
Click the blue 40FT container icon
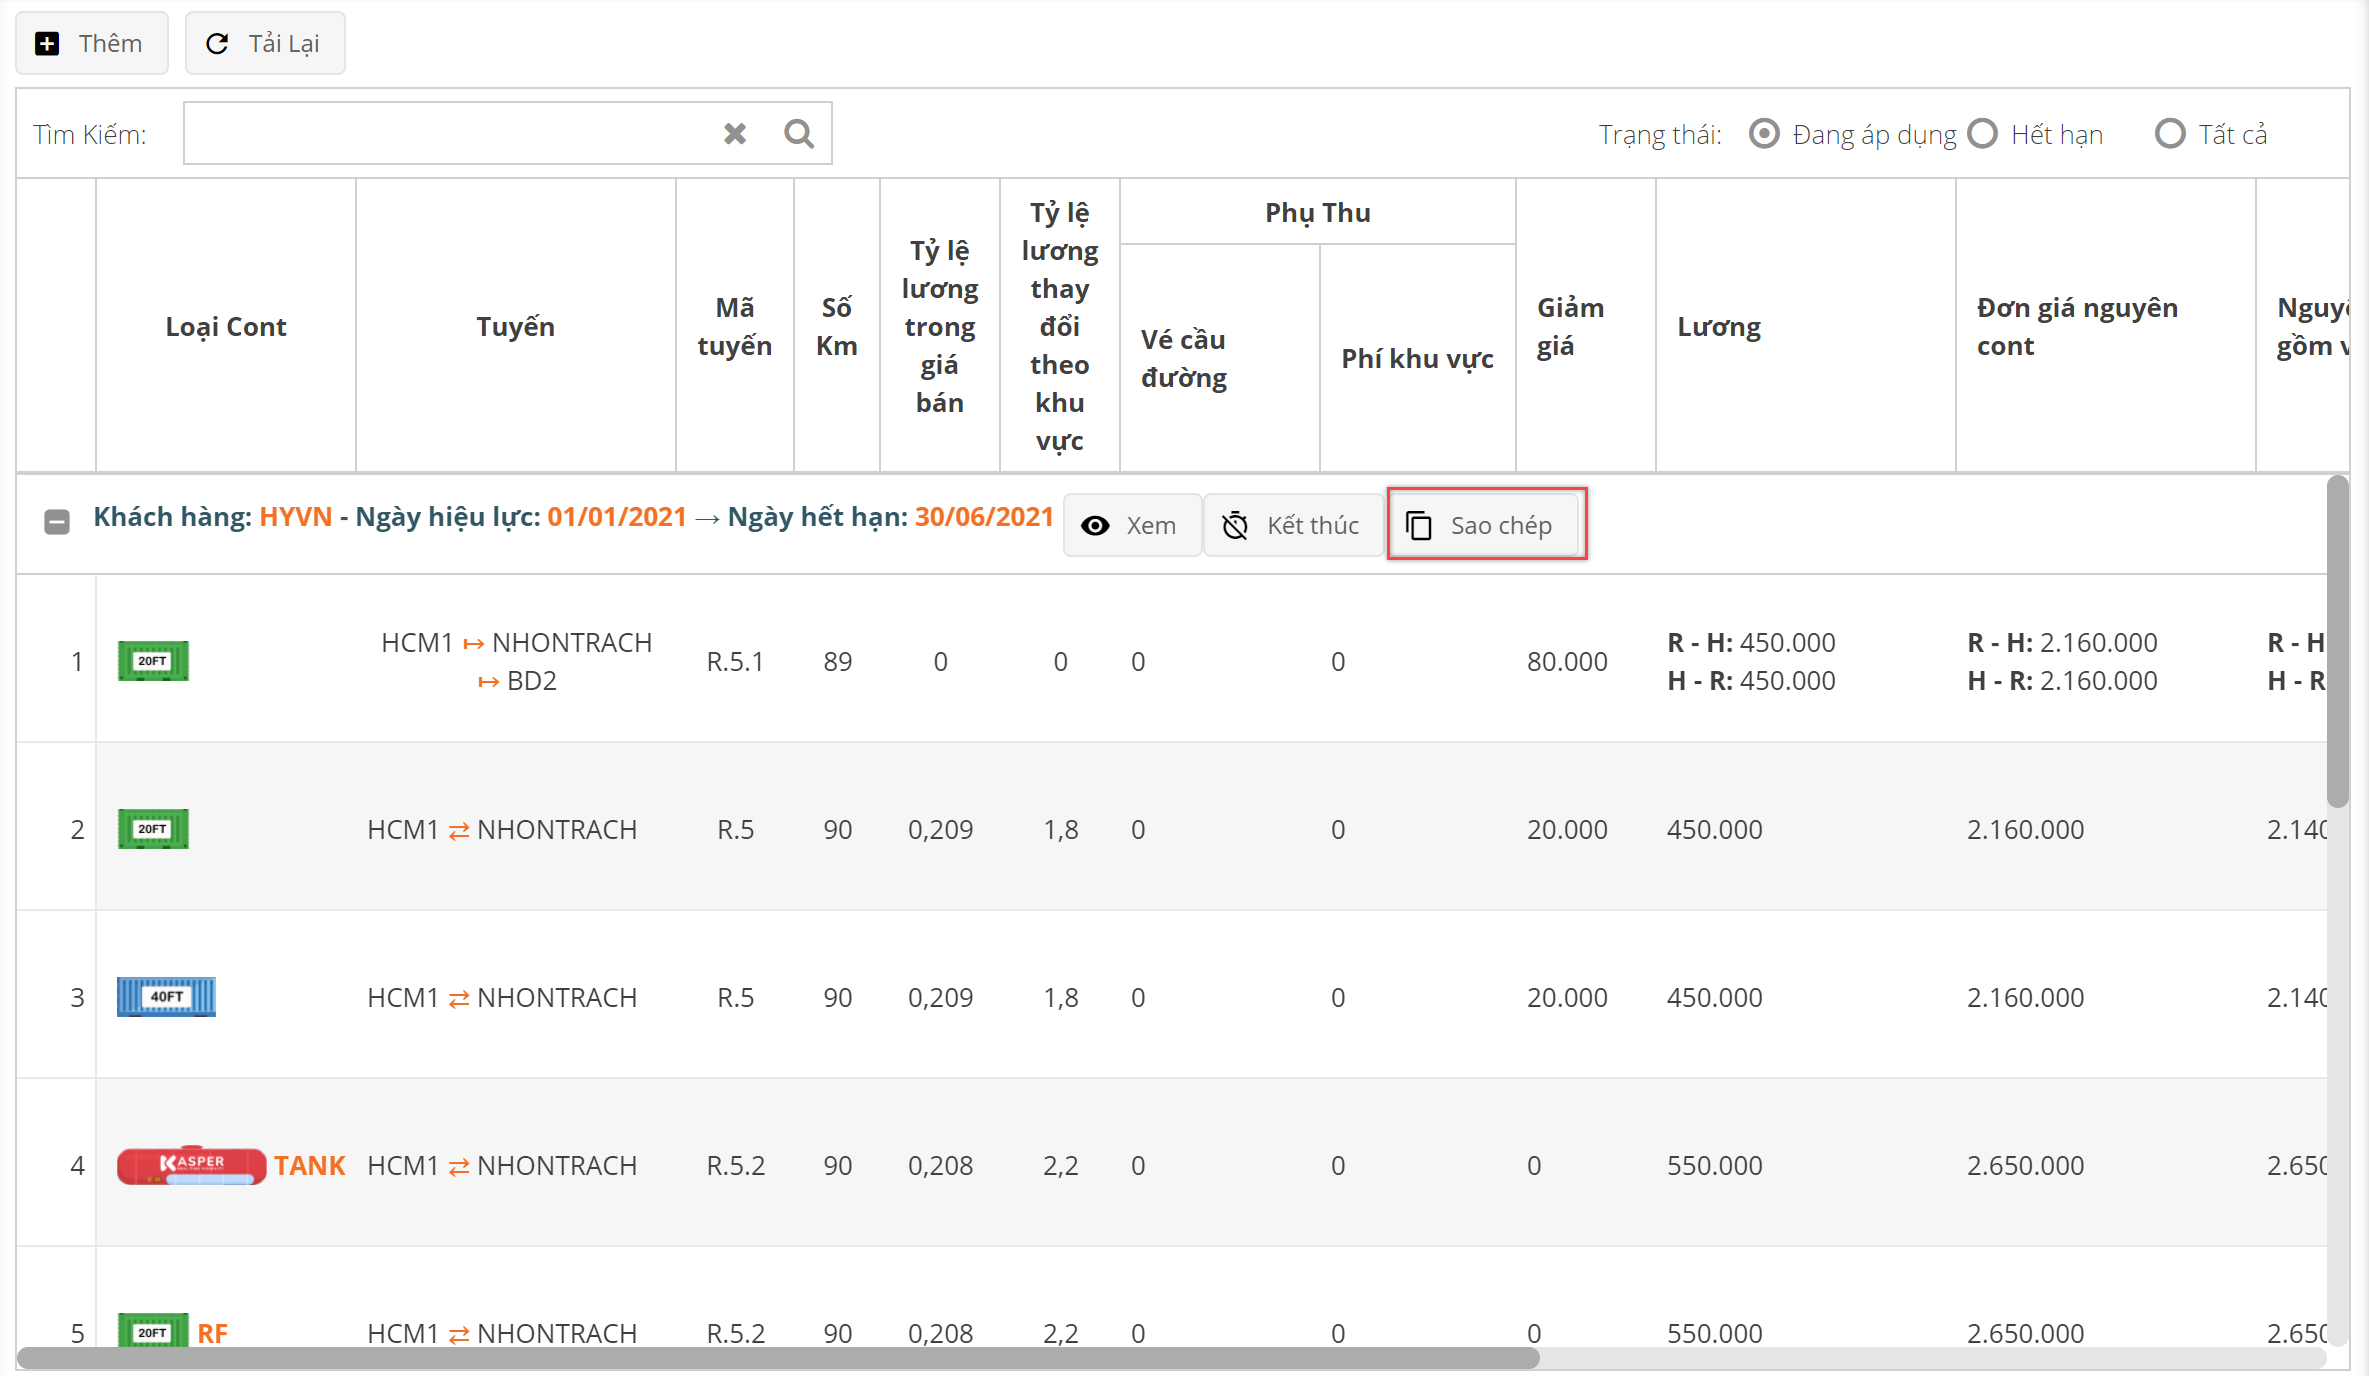[x=166, y=997]
